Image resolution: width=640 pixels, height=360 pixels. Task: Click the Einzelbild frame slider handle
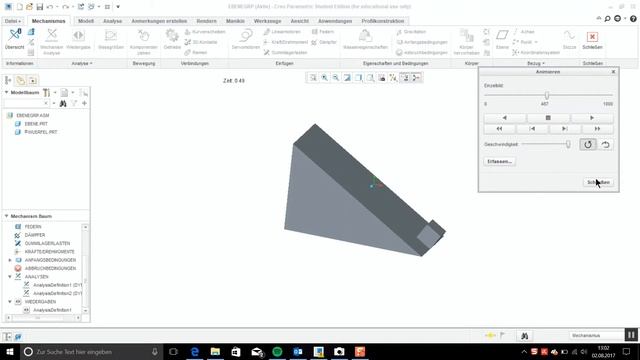(x=547, y=95)
